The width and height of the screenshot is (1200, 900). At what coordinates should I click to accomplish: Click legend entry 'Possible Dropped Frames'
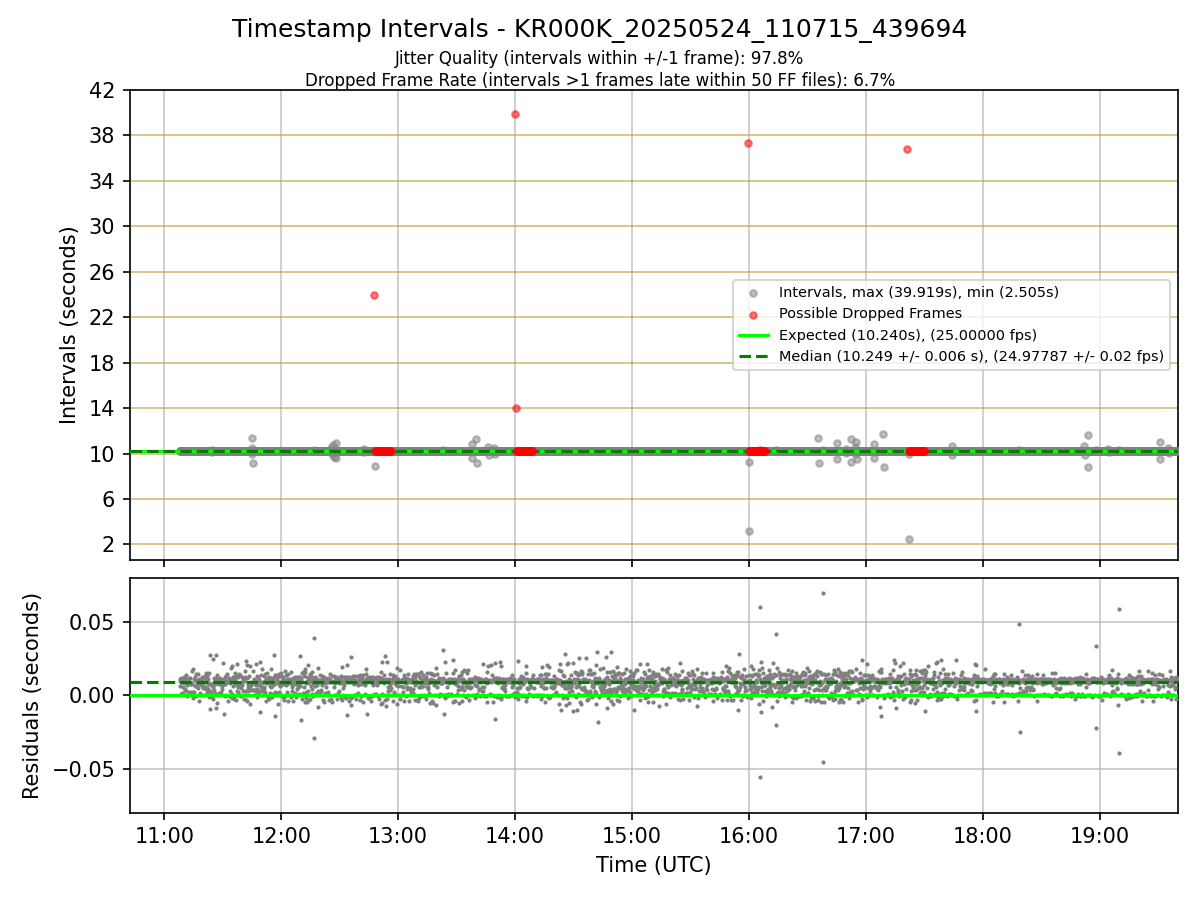pos(870,313)
